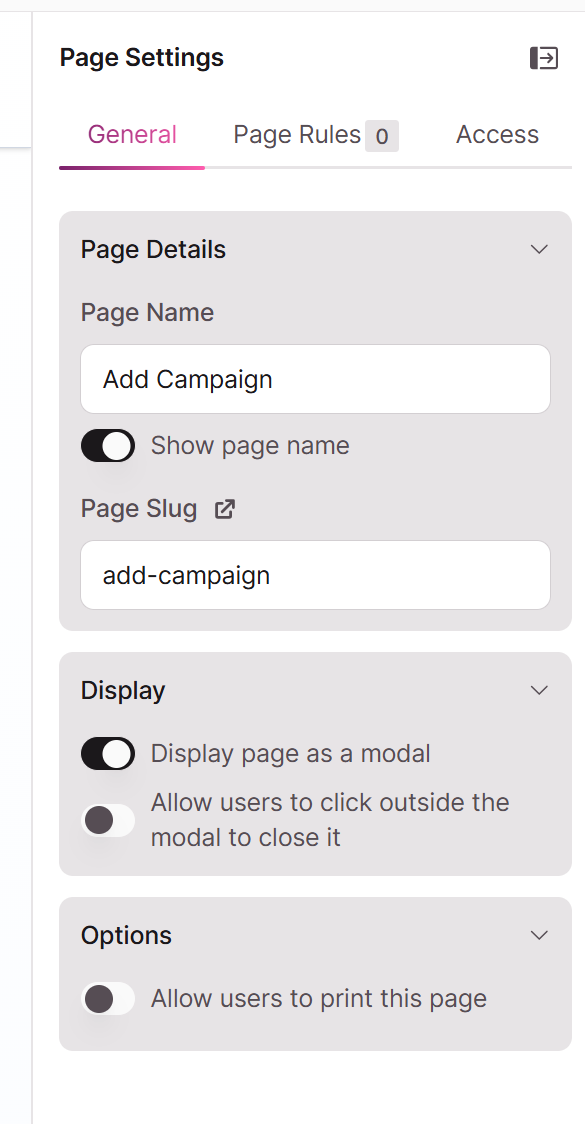The height and width of the screenshot is (1124, 585).
Task: Enable click outside modal to close switch
Action: click(108, 820)
